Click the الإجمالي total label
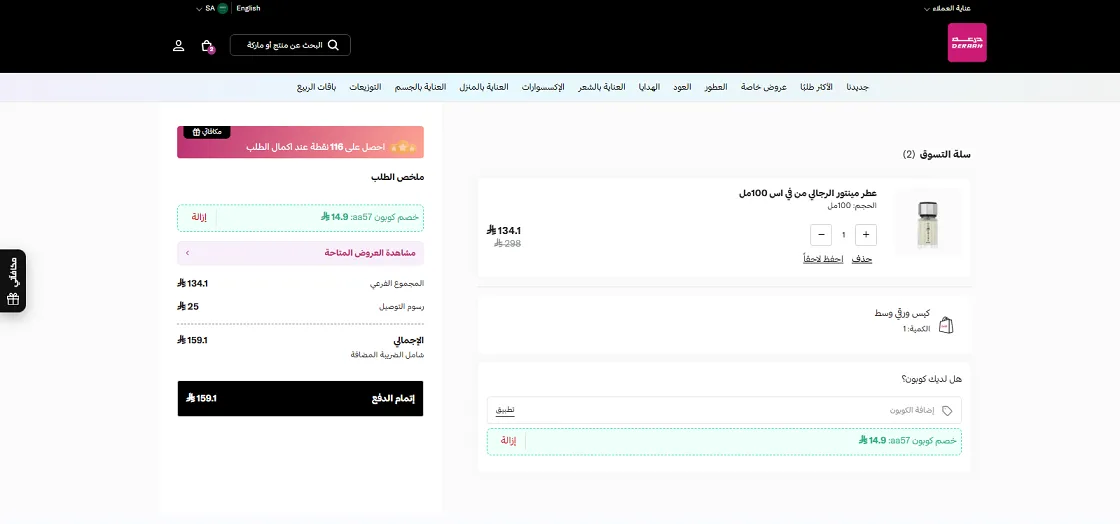Screen dimensions: 1120x524 coord(409,341)
